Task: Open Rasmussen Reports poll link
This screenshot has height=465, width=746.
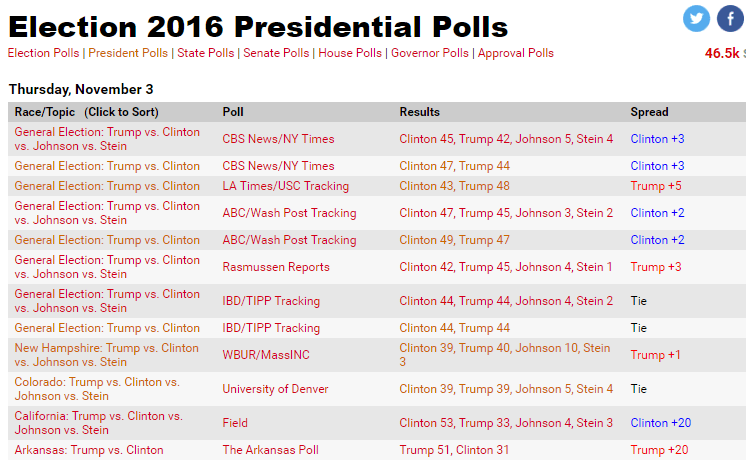Action: pyautogui.click(x=275, y=267)
